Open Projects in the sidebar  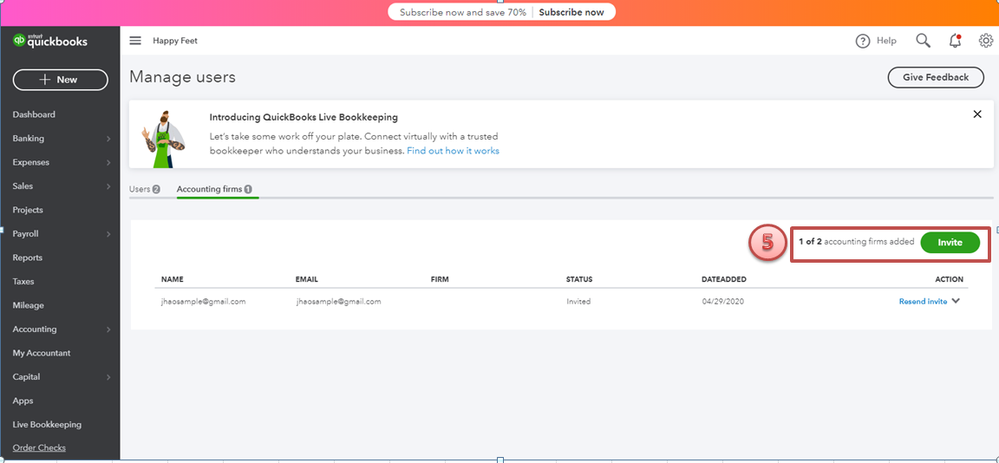(x=28, y=210)
